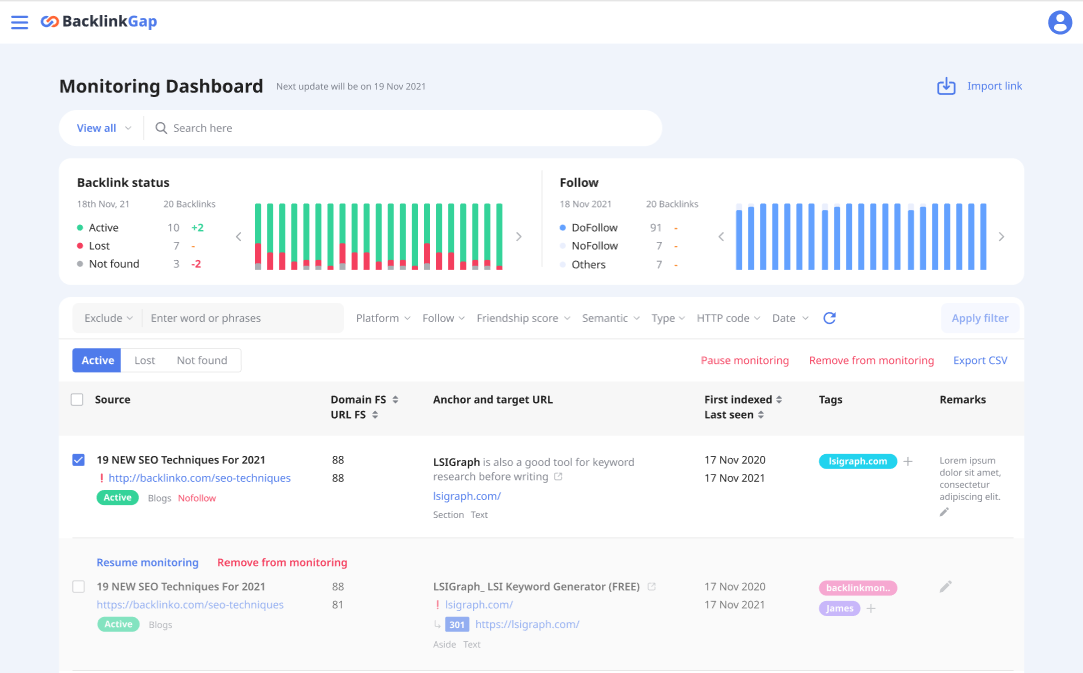Open https://backlinko.com/seo-techniques link
Viewport: 1083px width, 673px height.
tap(190, 605)
